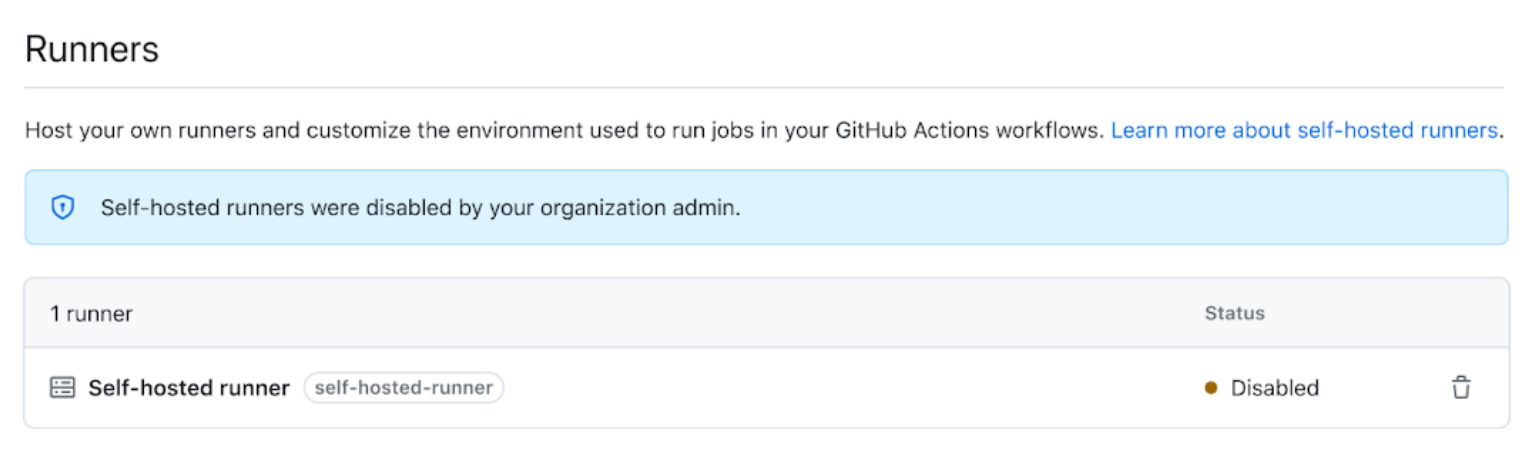Screen dimensions: 1538x464
Task: Click the Disabled status text
Action: point(1275,388)
